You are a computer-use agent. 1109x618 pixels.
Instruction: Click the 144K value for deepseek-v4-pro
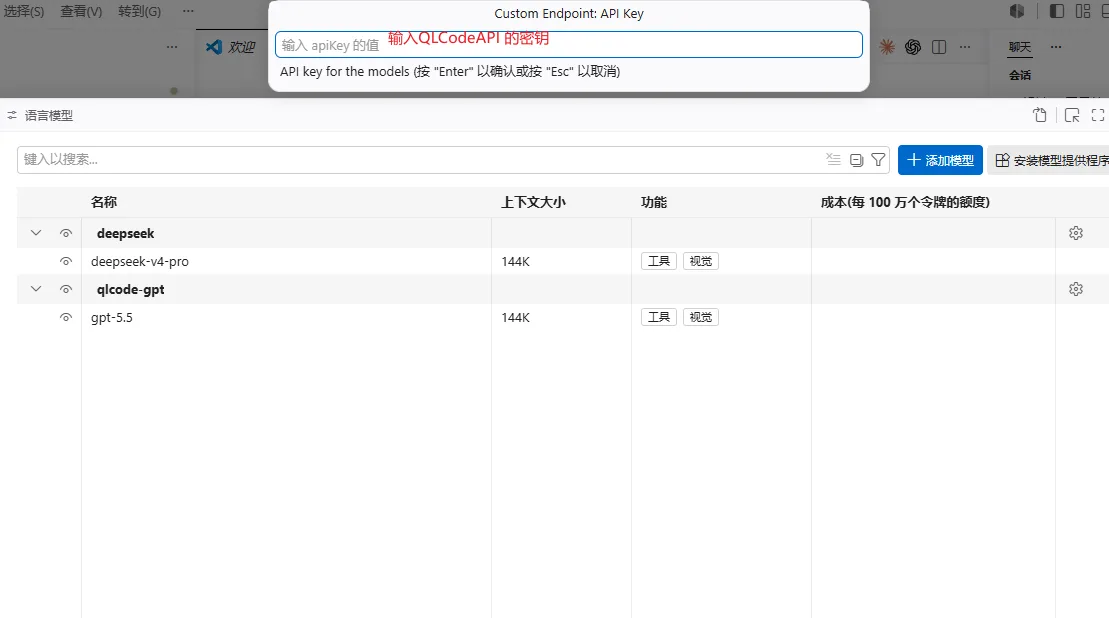(x=516, y=262)
